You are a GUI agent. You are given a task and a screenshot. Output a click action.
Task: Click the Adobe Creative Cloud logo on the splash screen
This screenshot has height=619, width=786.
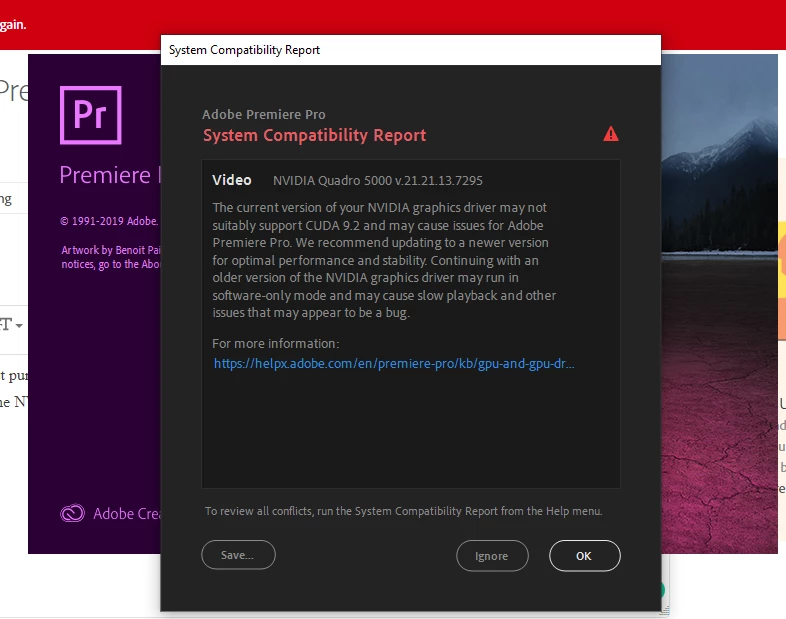tap(72, 513)
